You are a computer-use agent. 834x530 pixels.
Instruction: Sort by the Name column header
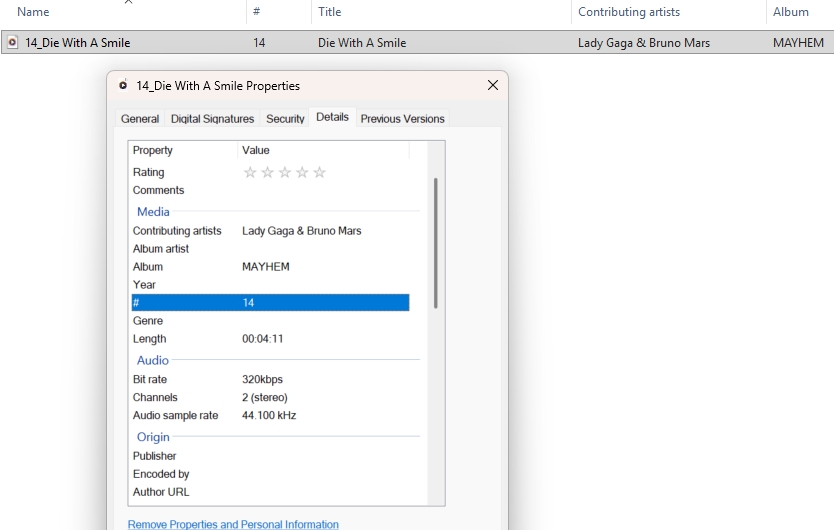pos(33,12)
